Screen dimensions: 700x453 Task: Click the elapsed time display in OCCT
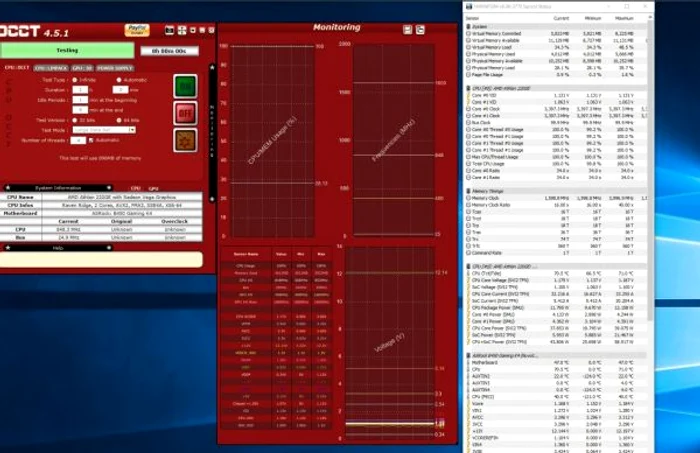coord(170,51)
